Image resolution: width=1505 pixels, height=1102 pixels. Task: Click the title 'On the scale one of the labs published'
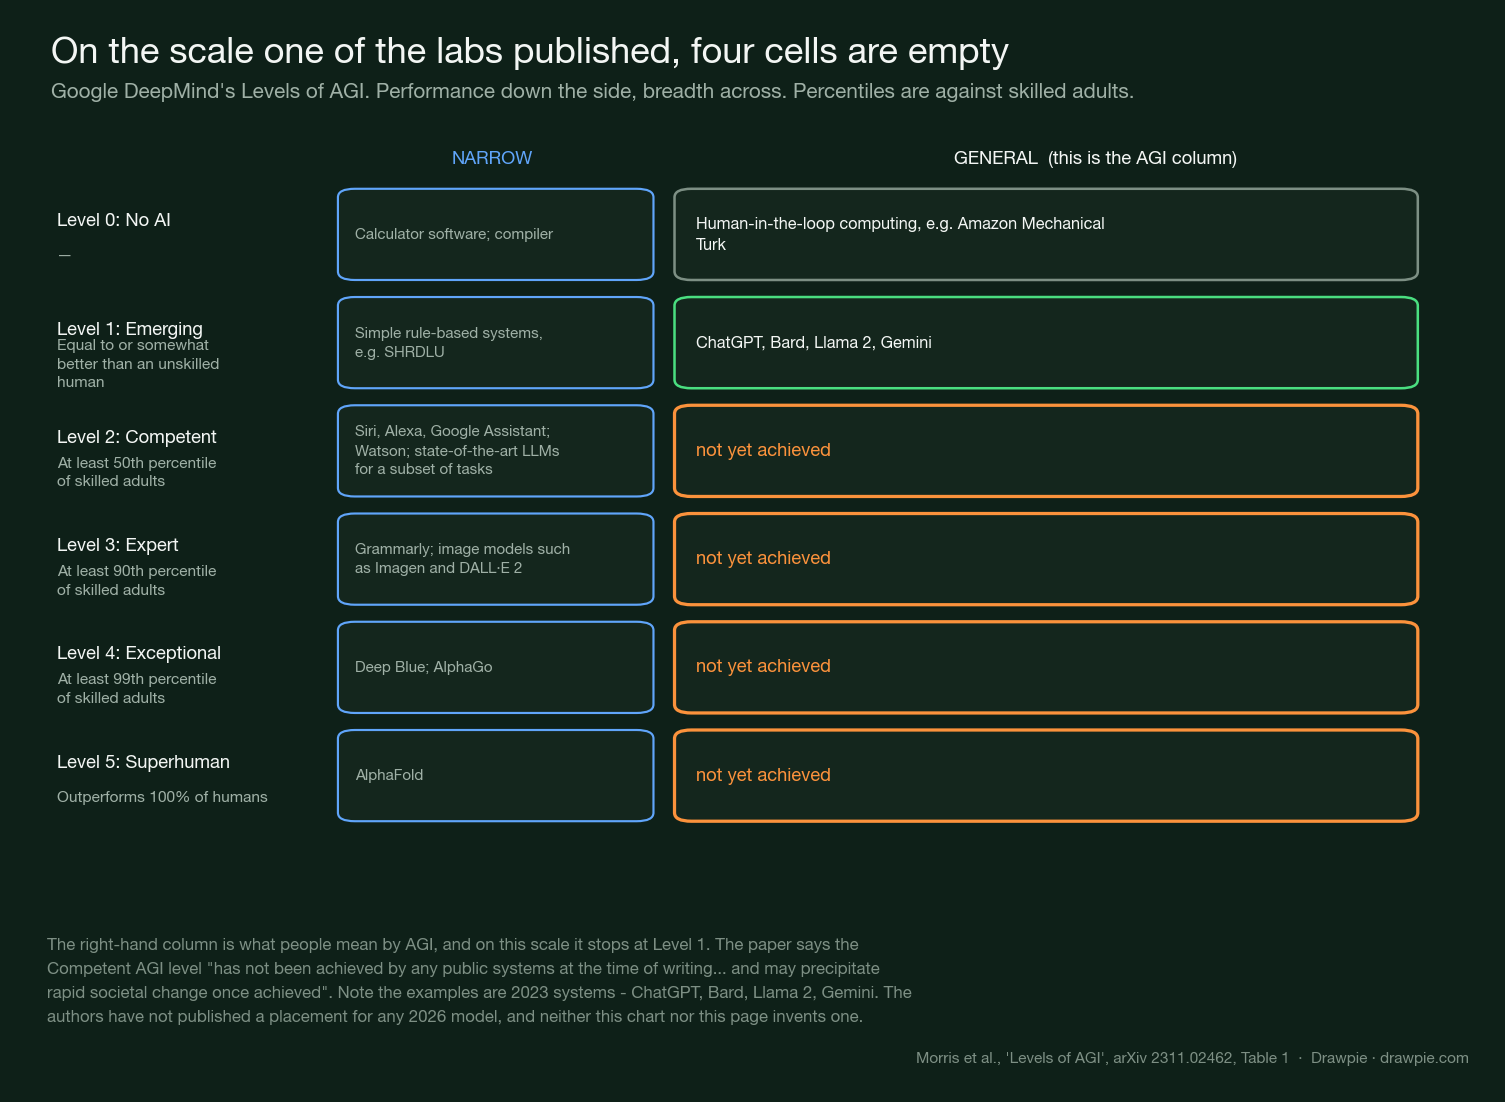pyautogui.click(x=530, y=51)
